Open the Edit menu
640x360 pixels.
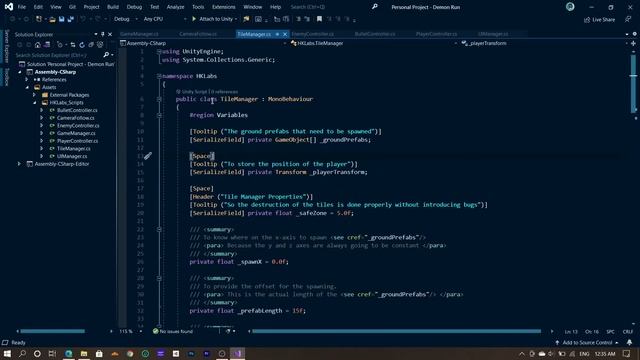(38, 7)
